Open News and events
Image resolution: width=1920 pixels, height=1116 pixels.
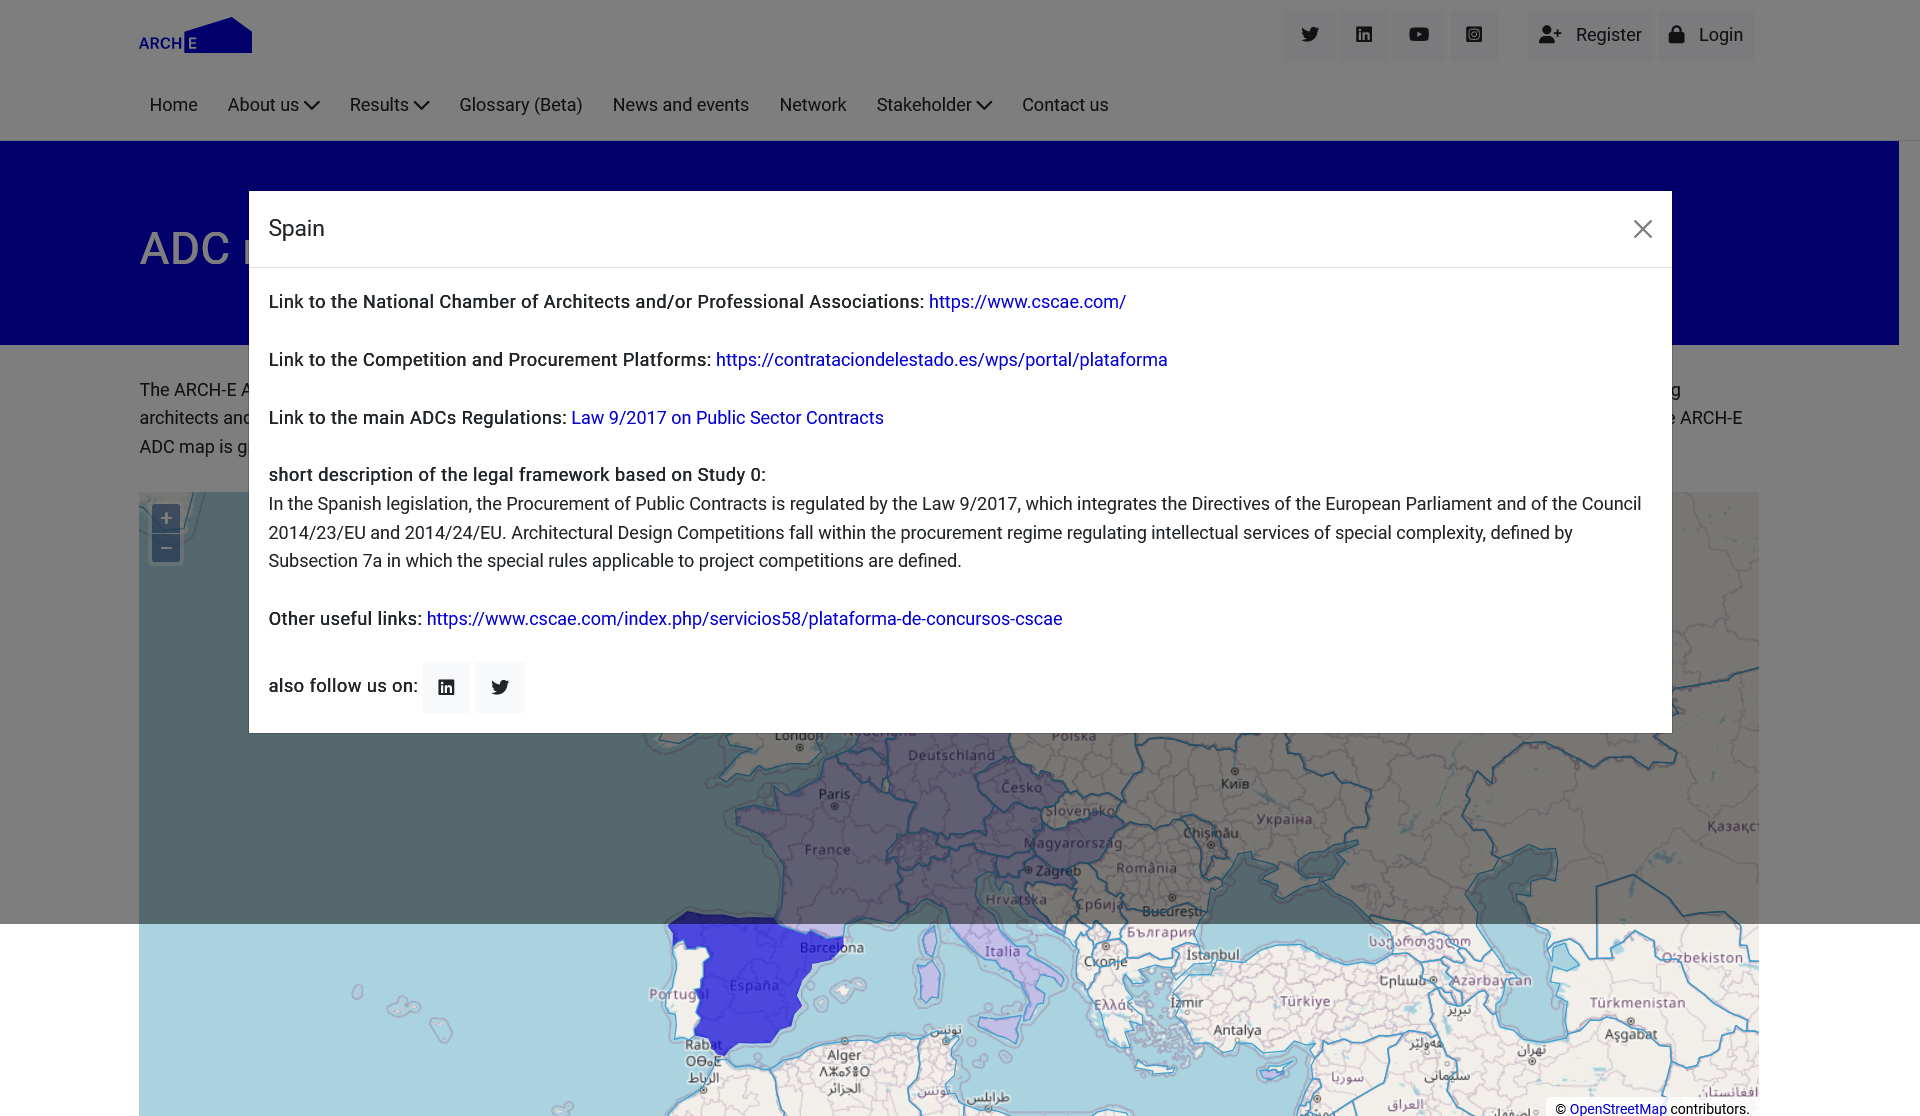(x=680, y=105)
